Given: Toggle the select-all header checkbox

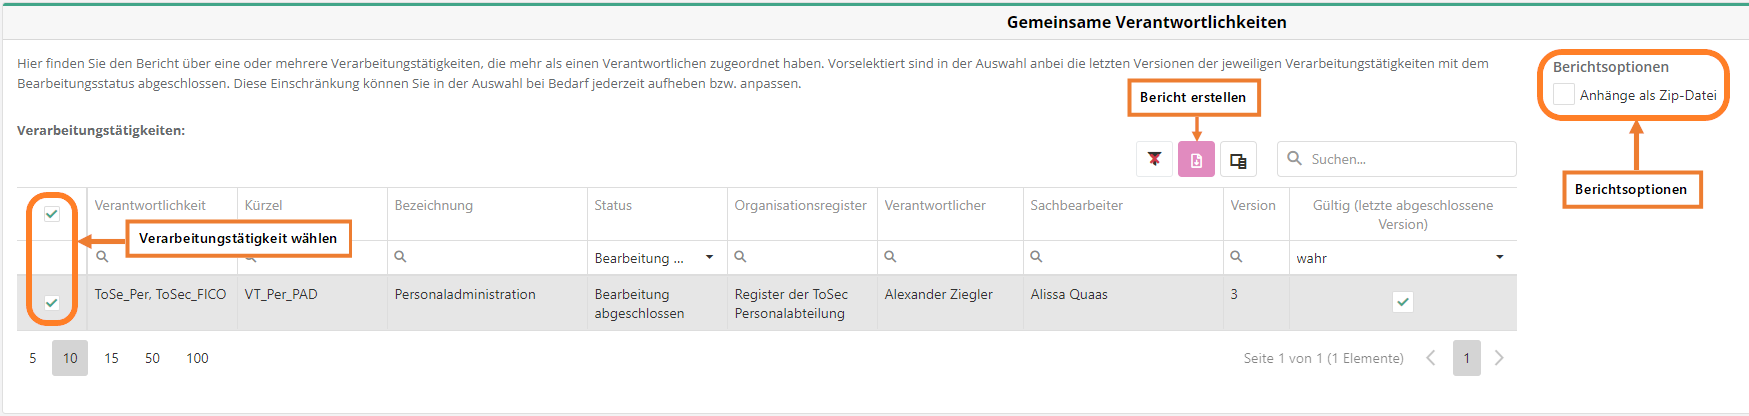Looking at the screenshot, I should pos(52,214).
